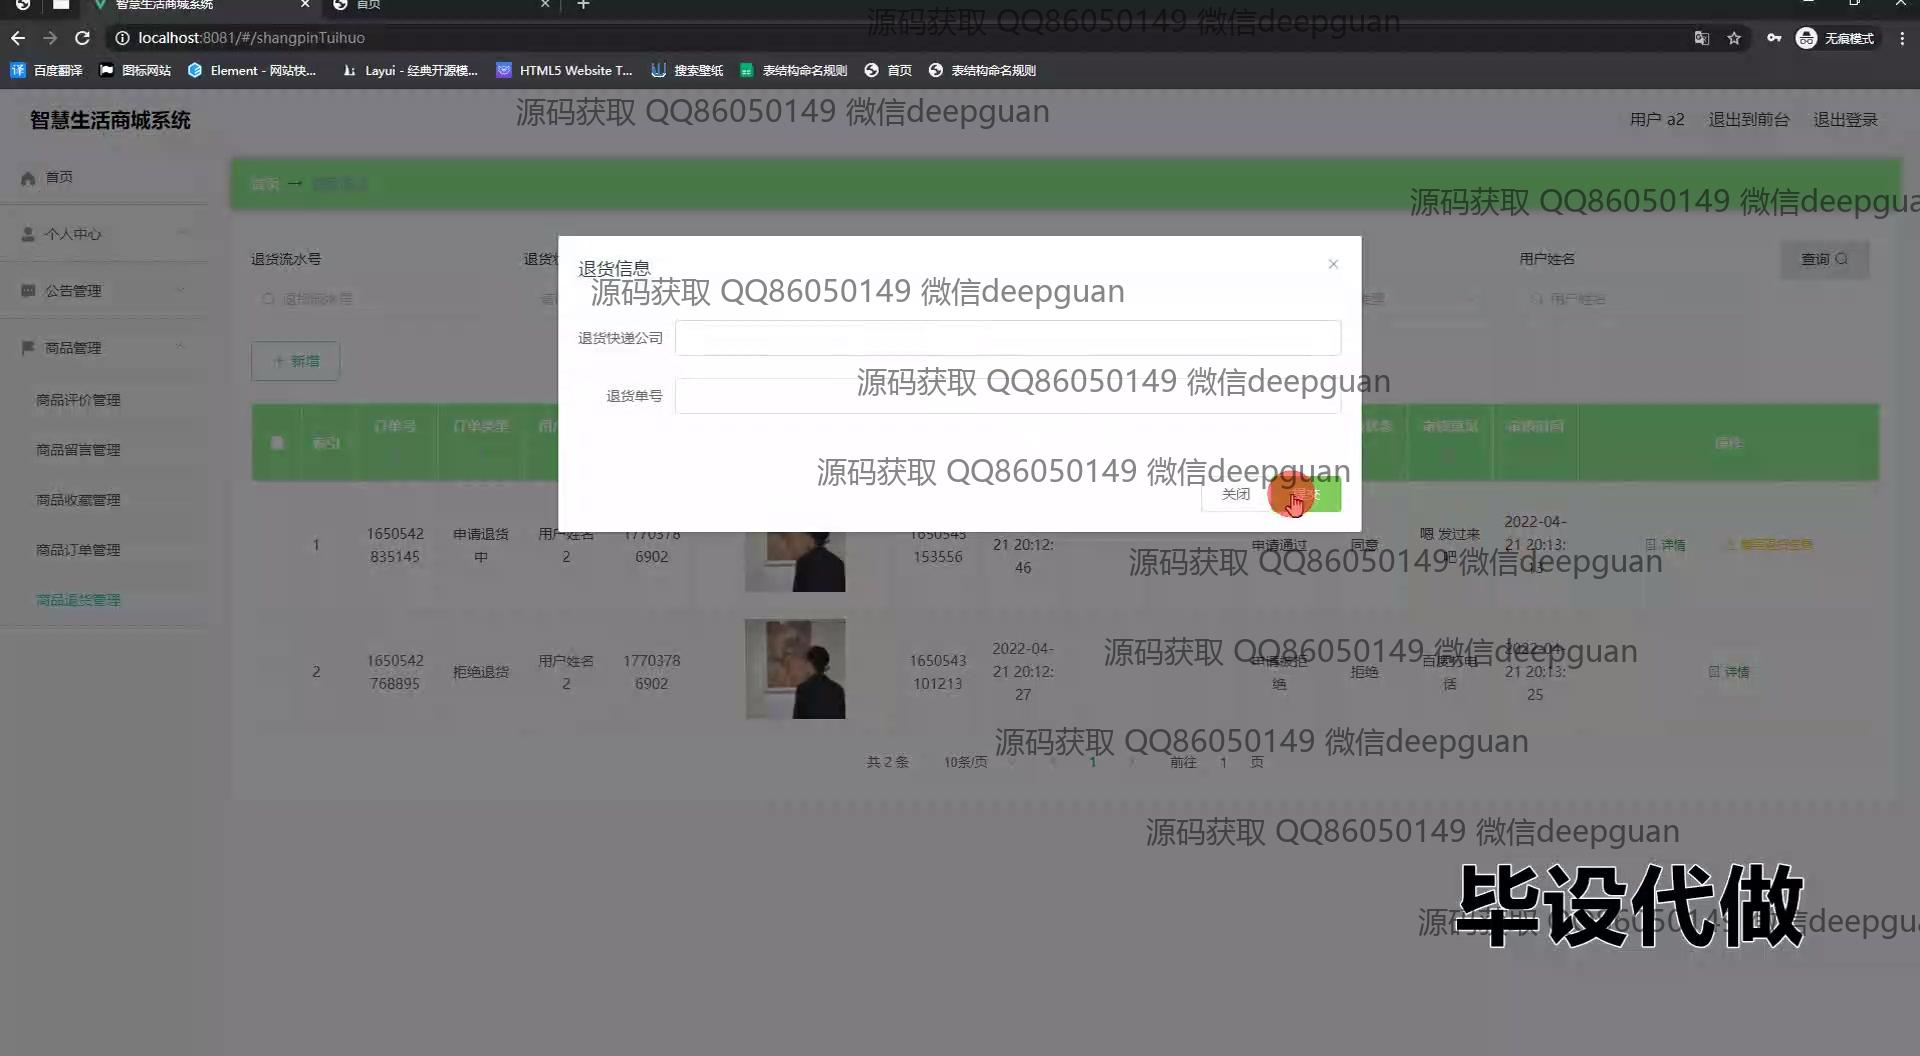
Task: Reload the page with refresh icon
Action: pyautogui.click(x=83, y=38)
